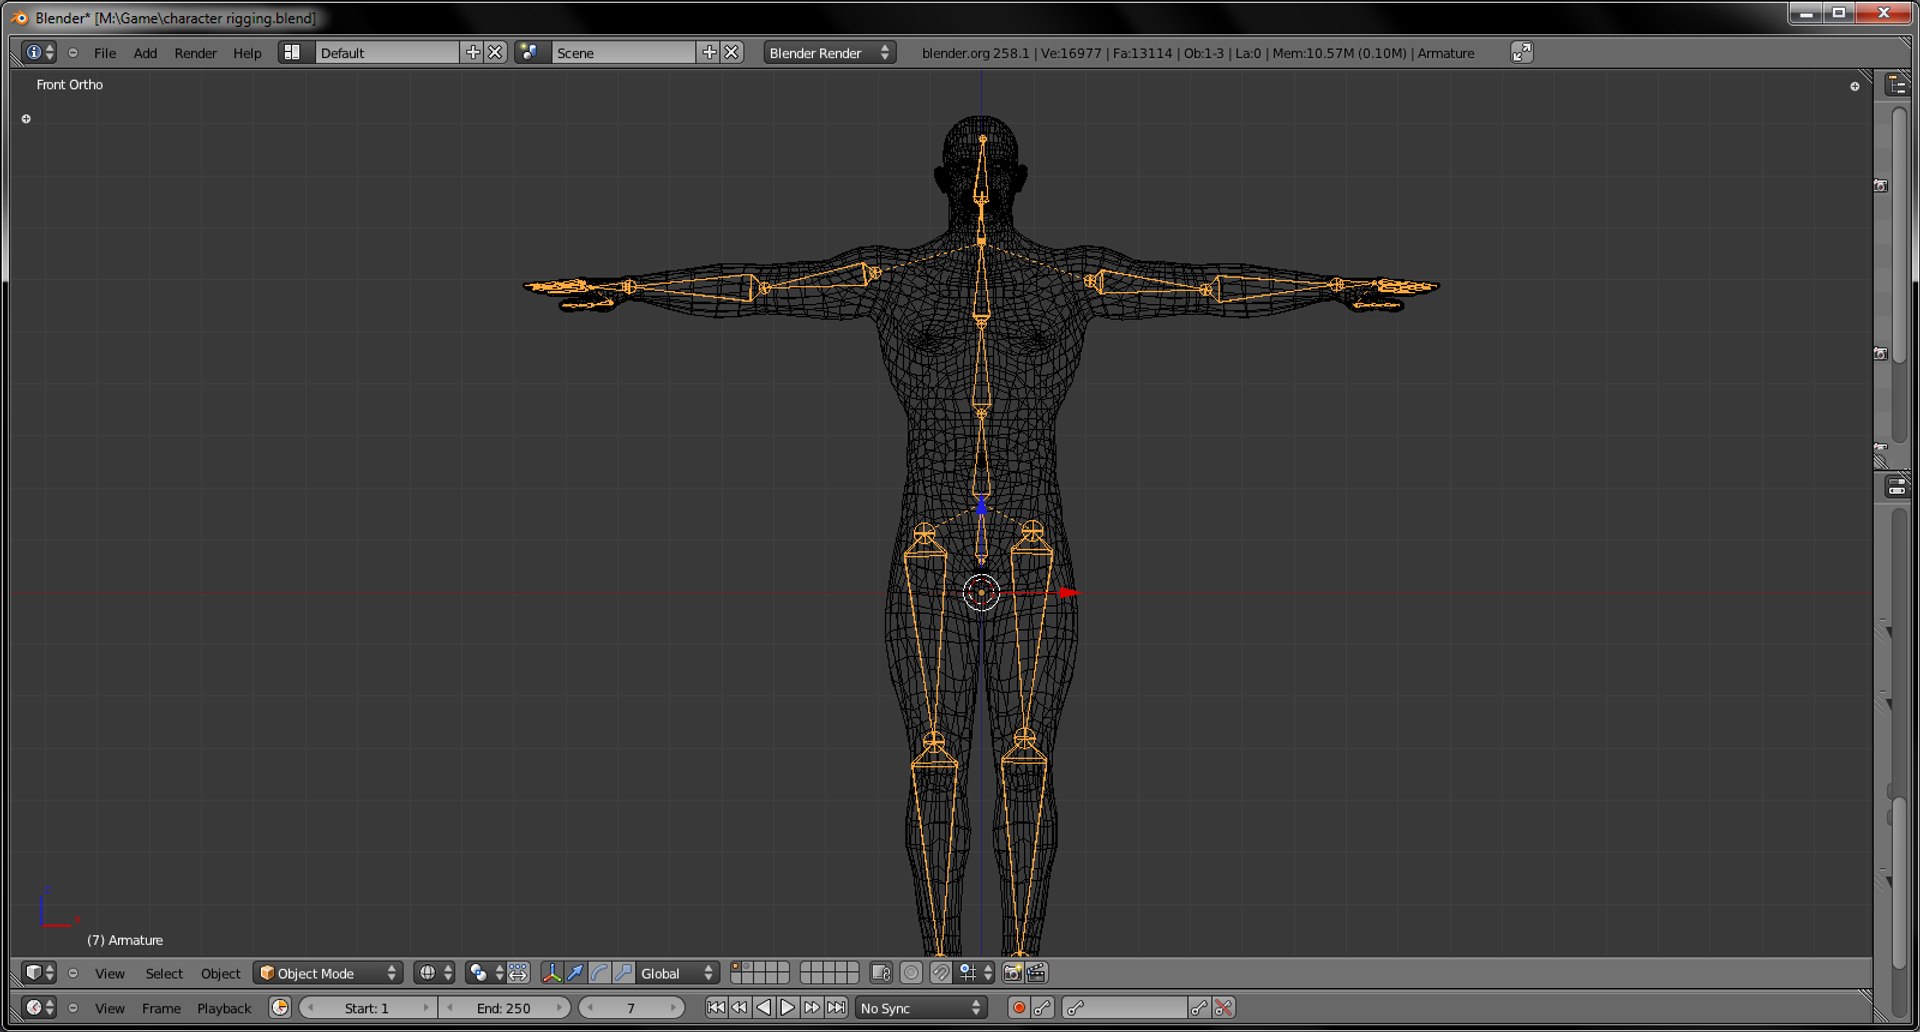
Task: Open the Add menu
Action: pyautogui.click(x=145, y=53)
